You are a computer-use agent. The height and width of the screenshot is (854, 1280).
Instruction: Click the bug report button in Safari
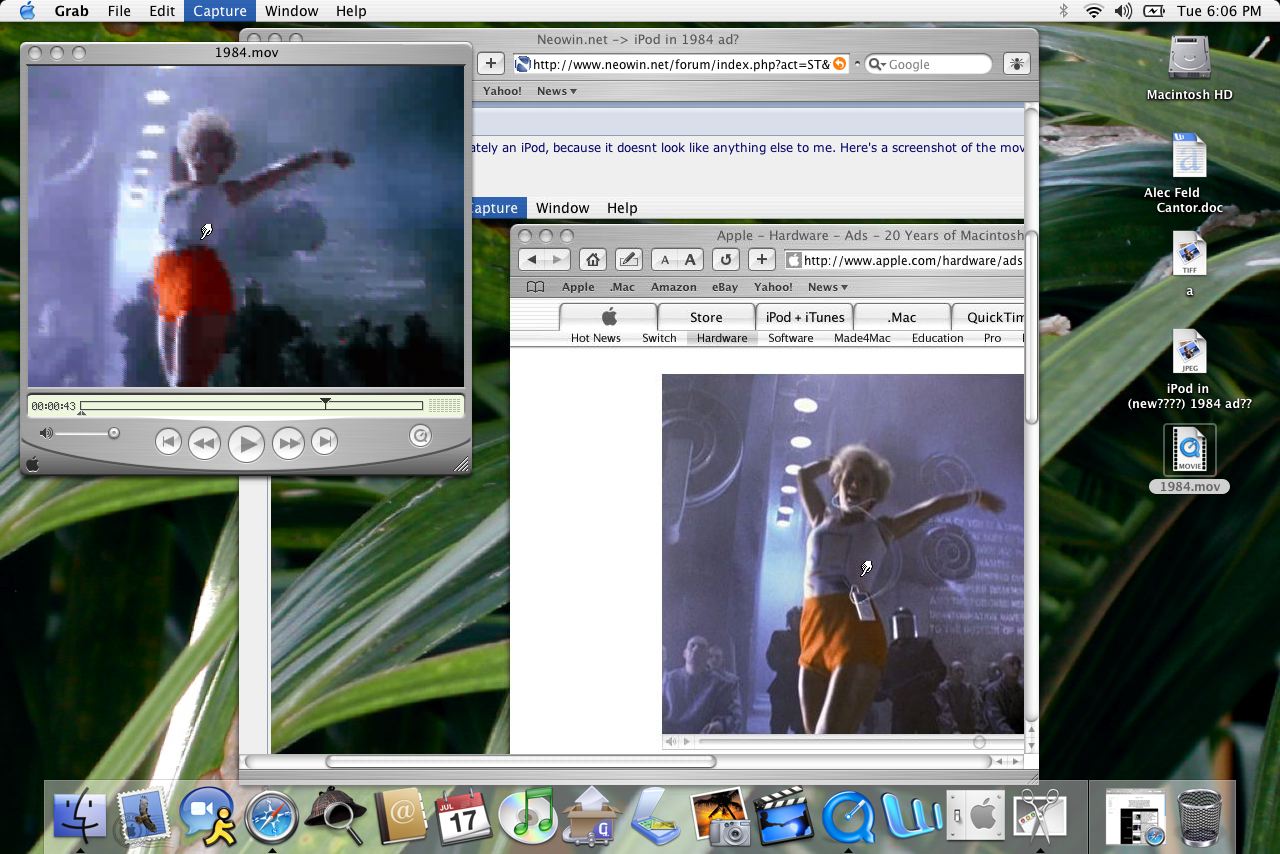coord(1017,64)
